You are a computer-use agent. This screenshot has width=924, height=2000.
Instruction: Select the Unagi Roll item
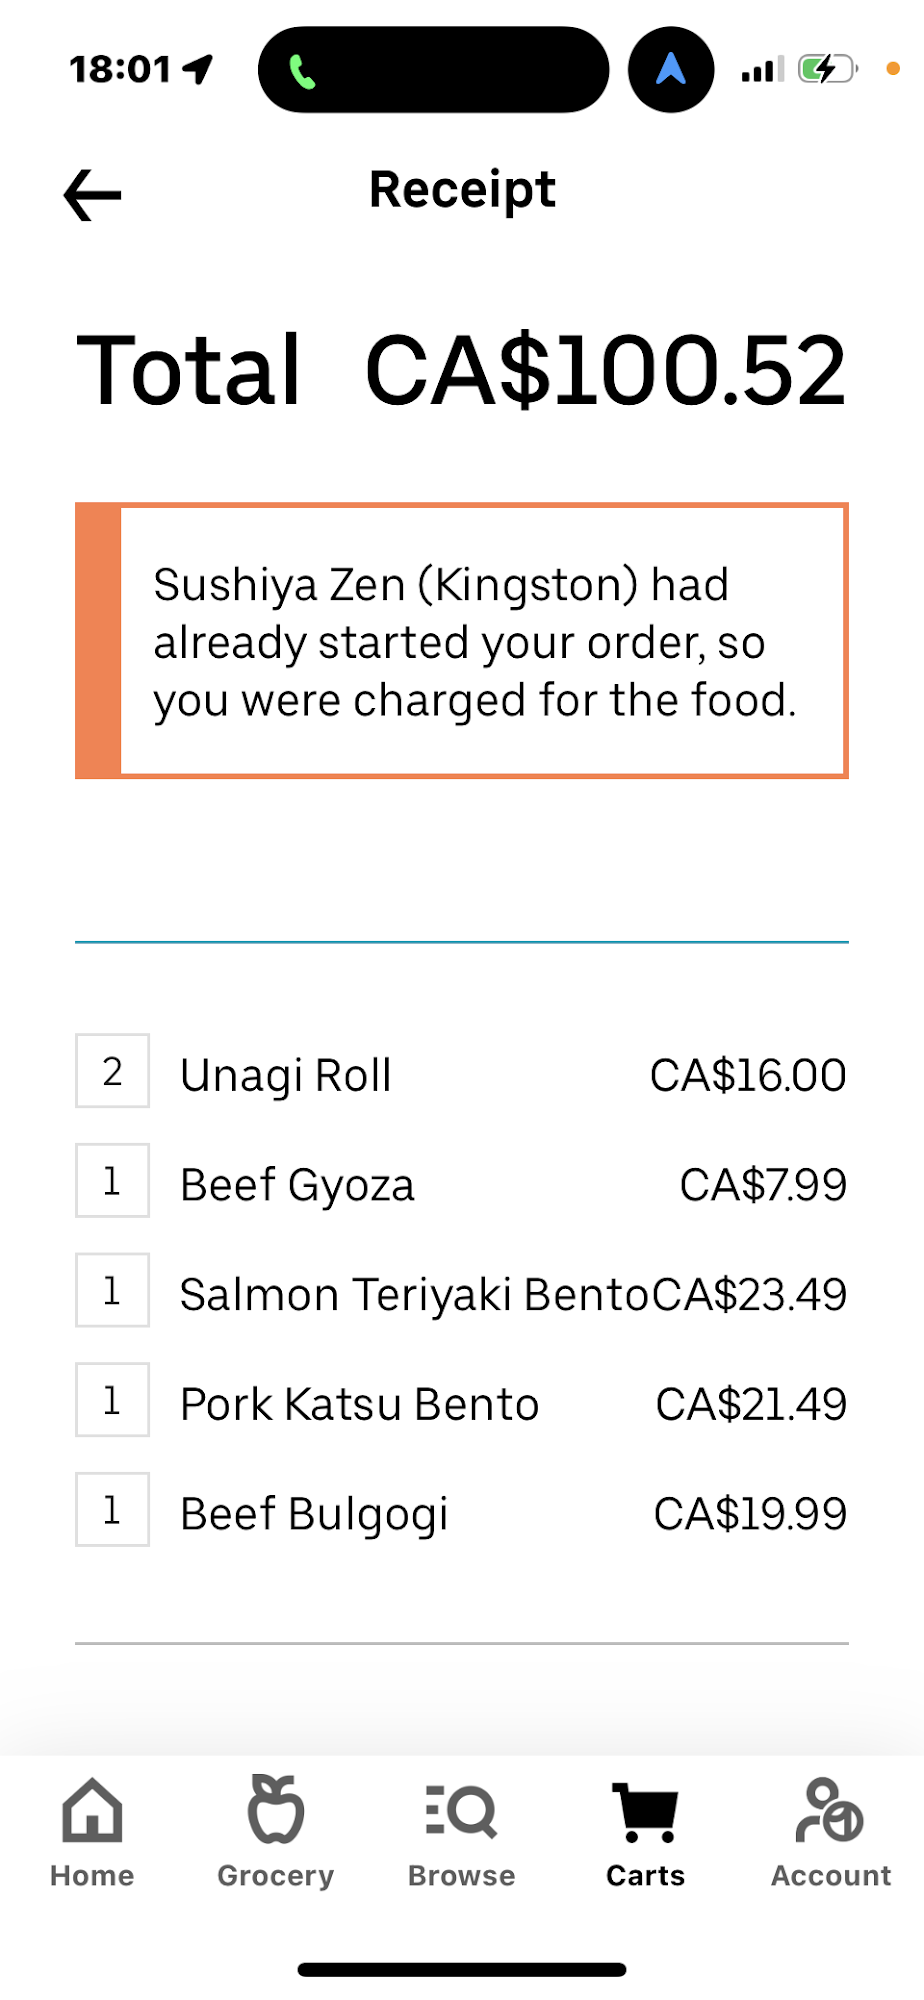point(286,1076)
